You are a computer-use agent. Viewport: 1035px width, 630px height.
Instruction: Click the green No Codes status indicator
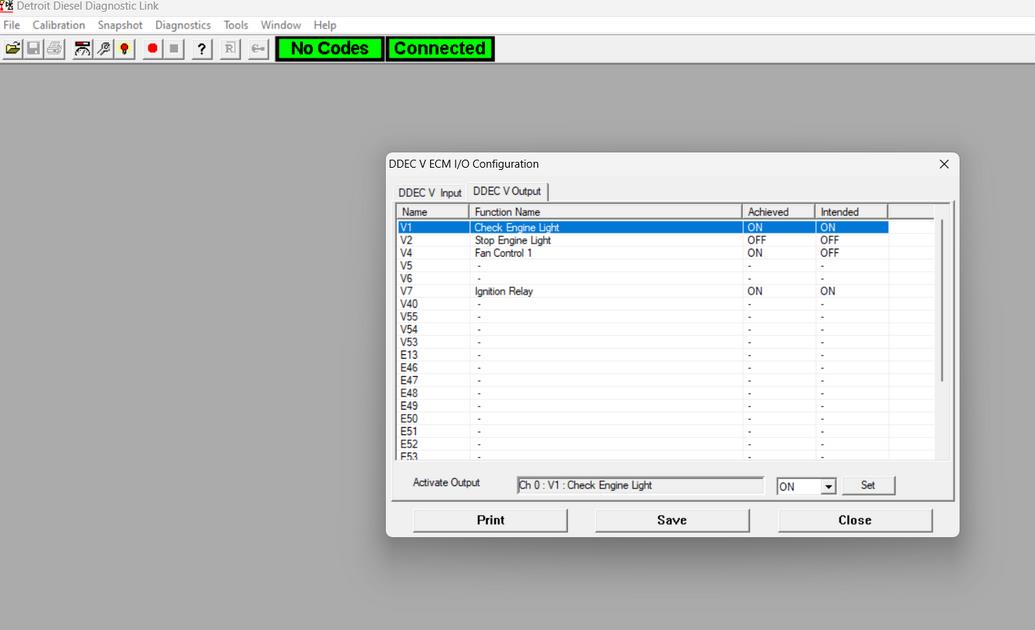[330, 49]
